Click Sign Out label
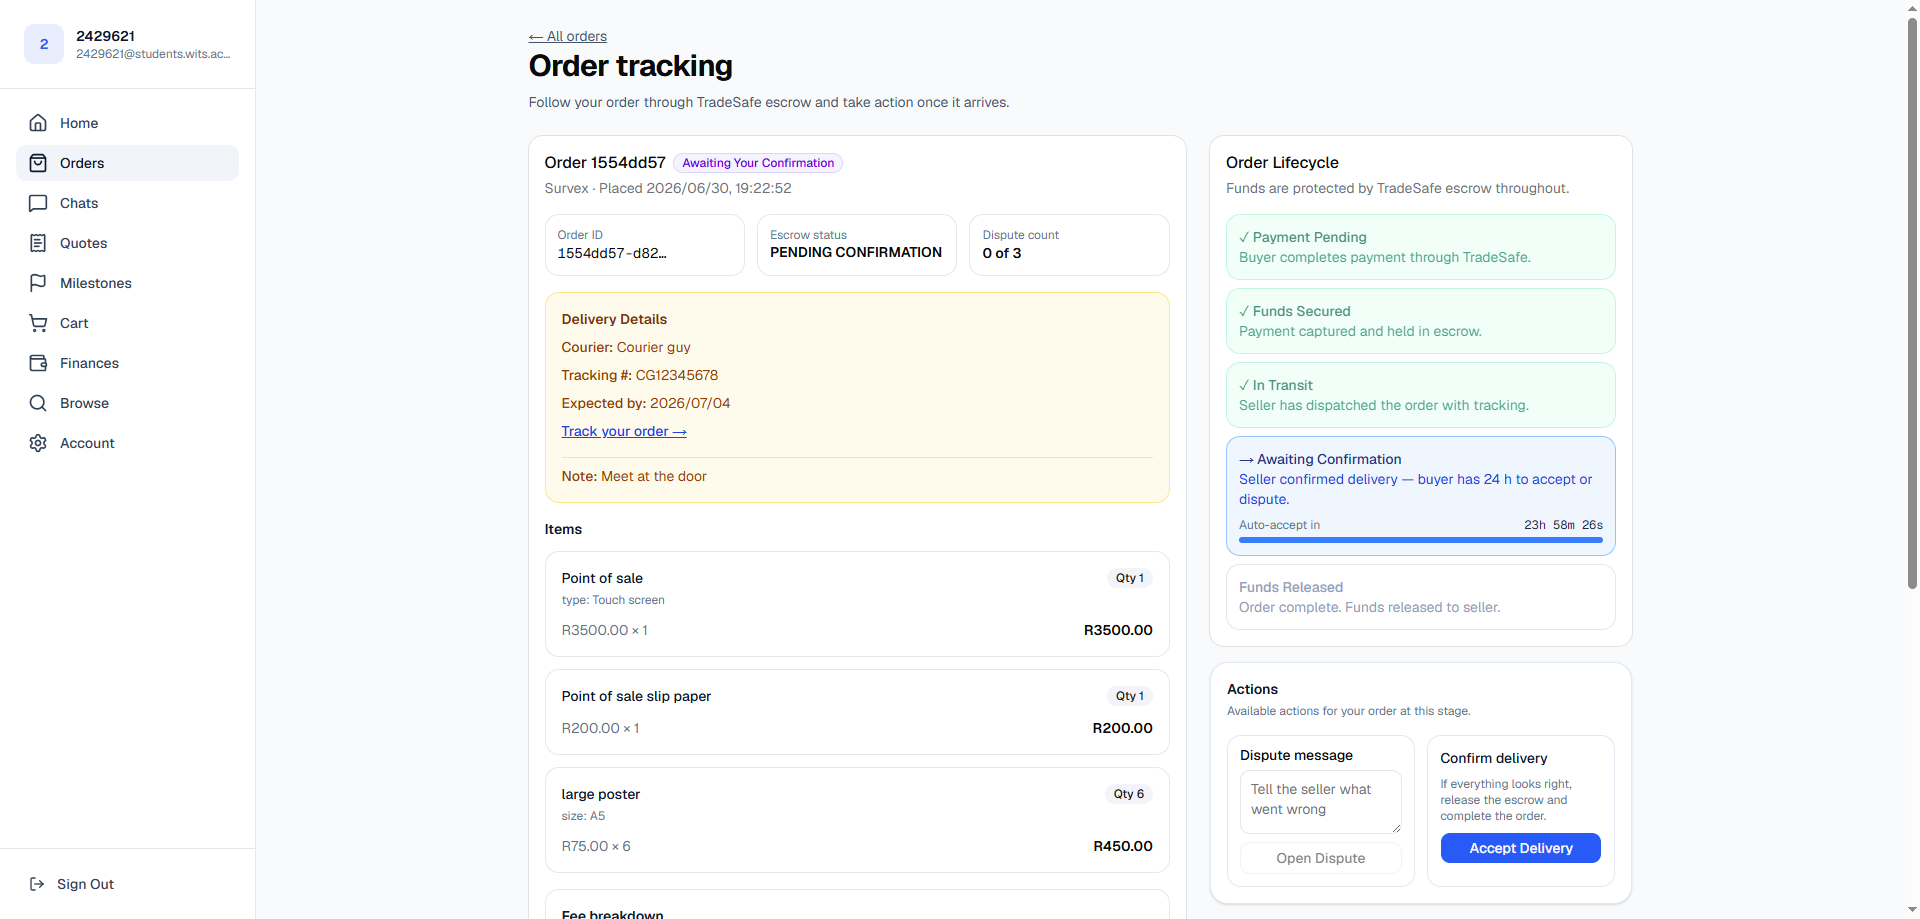This screenshot has height=919, width=1920. tap(85, 884)
